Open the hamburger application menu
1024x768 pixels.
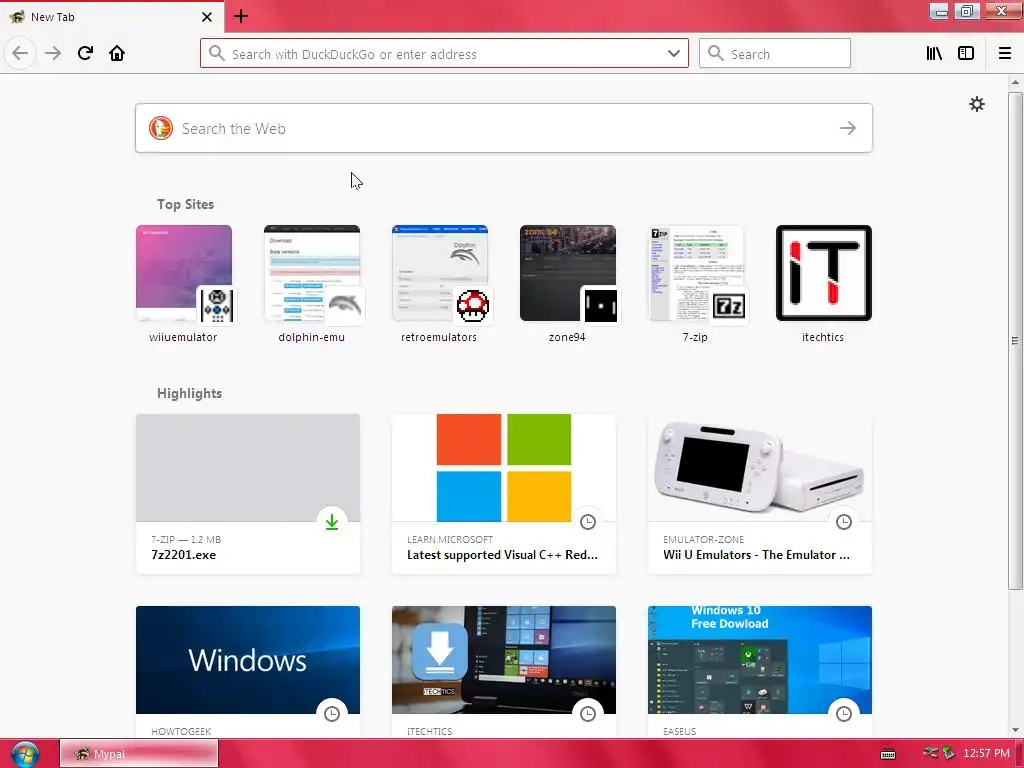coord(1004,54)
